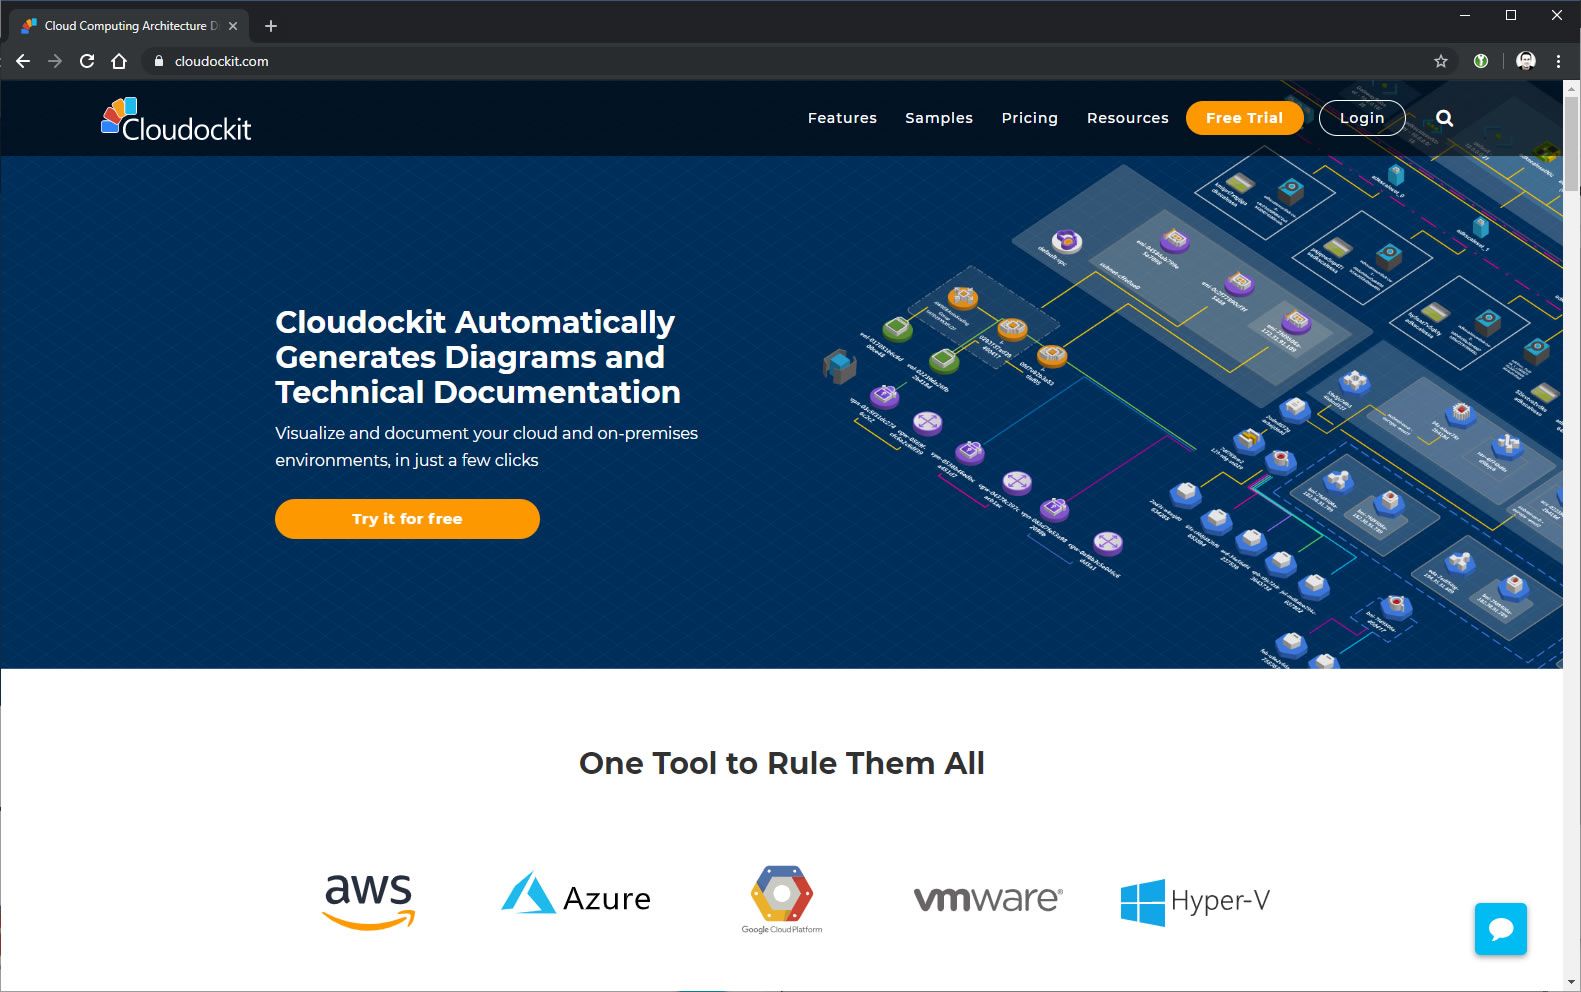Click the Cloudockit Automatically Generates Diagrams headline
The width and height of the screenshot is (1581, 992).
tap(478, 357)
